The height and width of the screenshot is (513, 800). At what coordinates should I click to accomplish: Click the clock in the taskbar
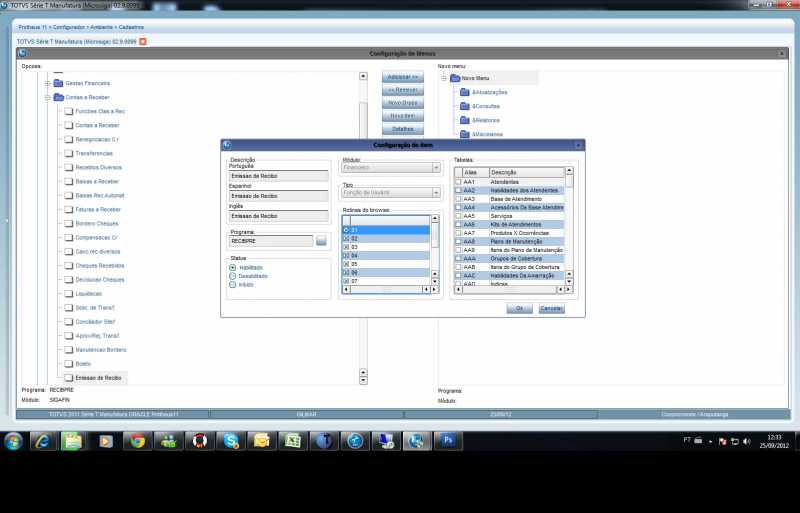774,442
